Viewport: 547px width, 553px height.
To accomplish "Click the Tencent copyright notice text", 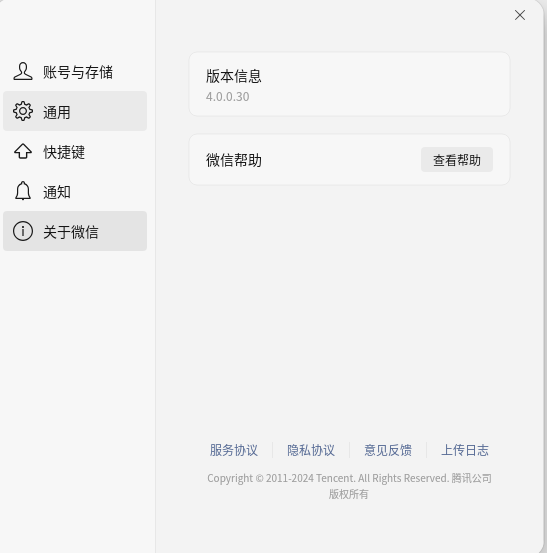I will tap(349, 486).
